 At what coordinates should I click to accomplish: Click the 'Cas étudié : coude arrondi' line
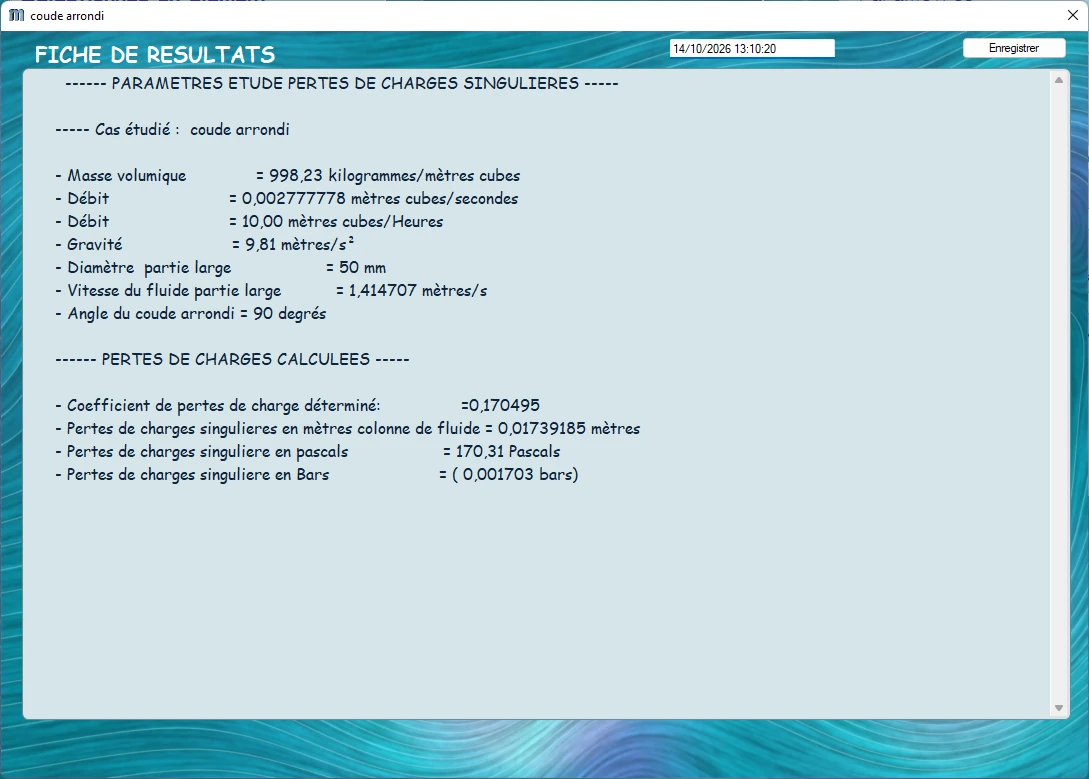[x=172, y=130]
